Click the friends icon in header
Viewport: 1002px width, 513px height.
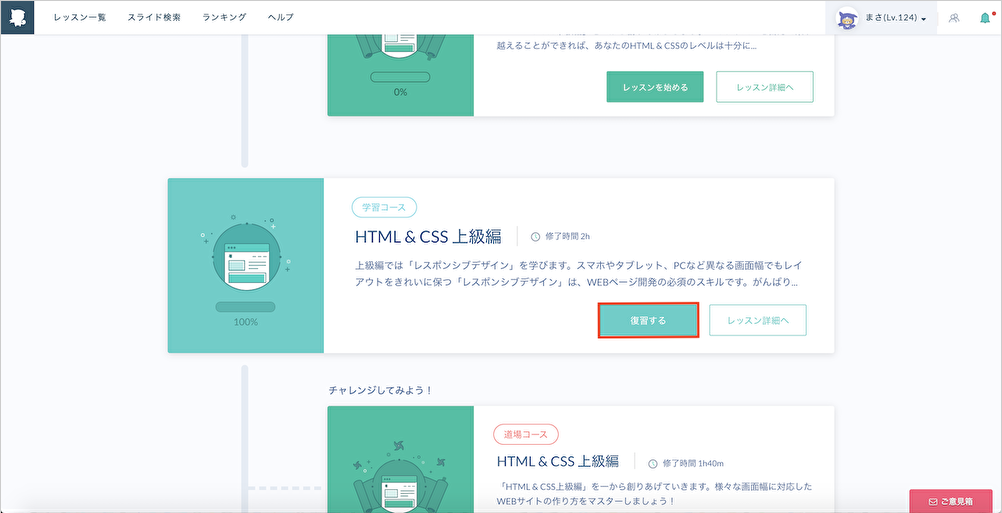coord(954,18)
